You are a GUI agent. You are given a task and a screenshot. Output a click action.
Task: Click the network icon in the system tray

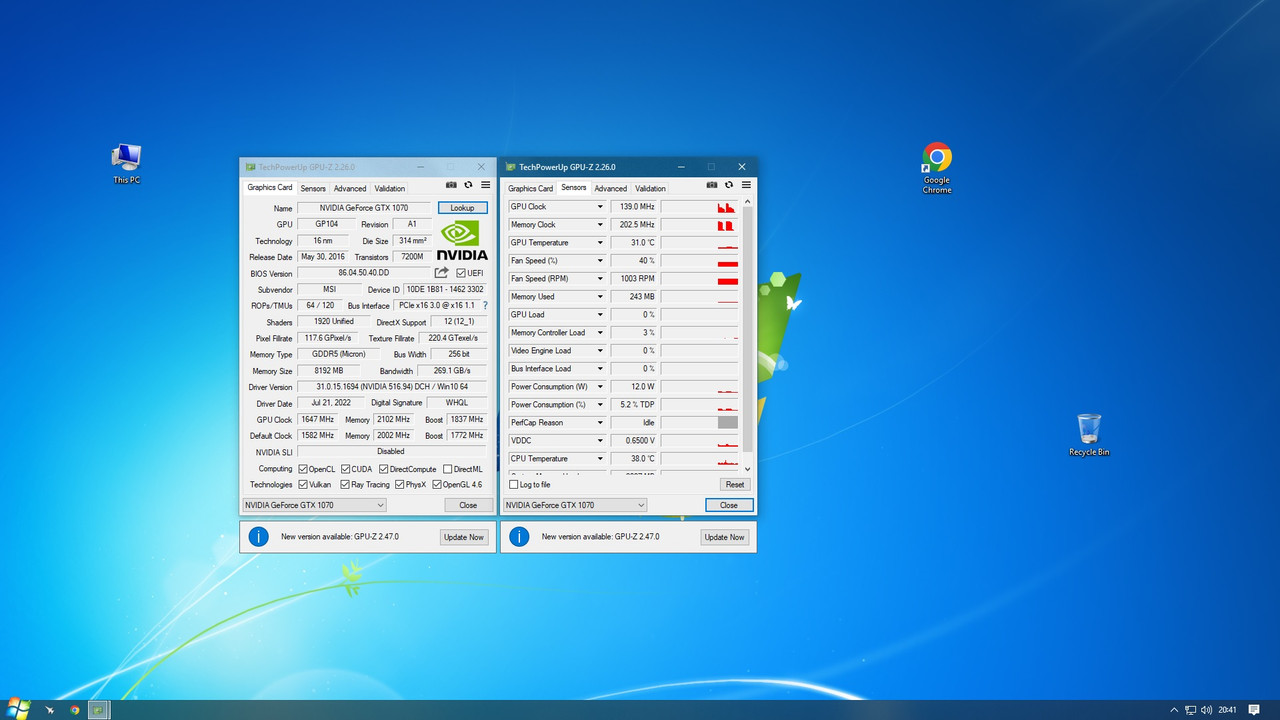click(x=1189, y=710)
